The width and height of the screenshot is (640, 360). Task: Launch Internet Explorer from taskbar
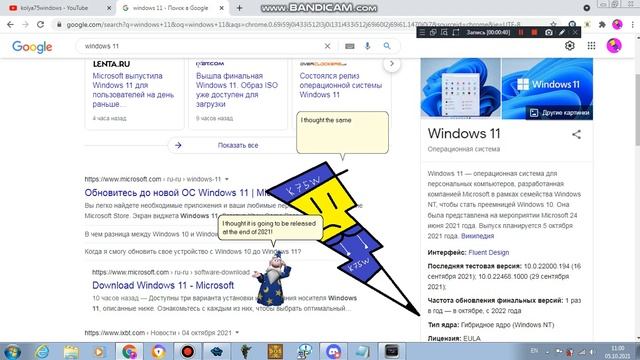42,351
